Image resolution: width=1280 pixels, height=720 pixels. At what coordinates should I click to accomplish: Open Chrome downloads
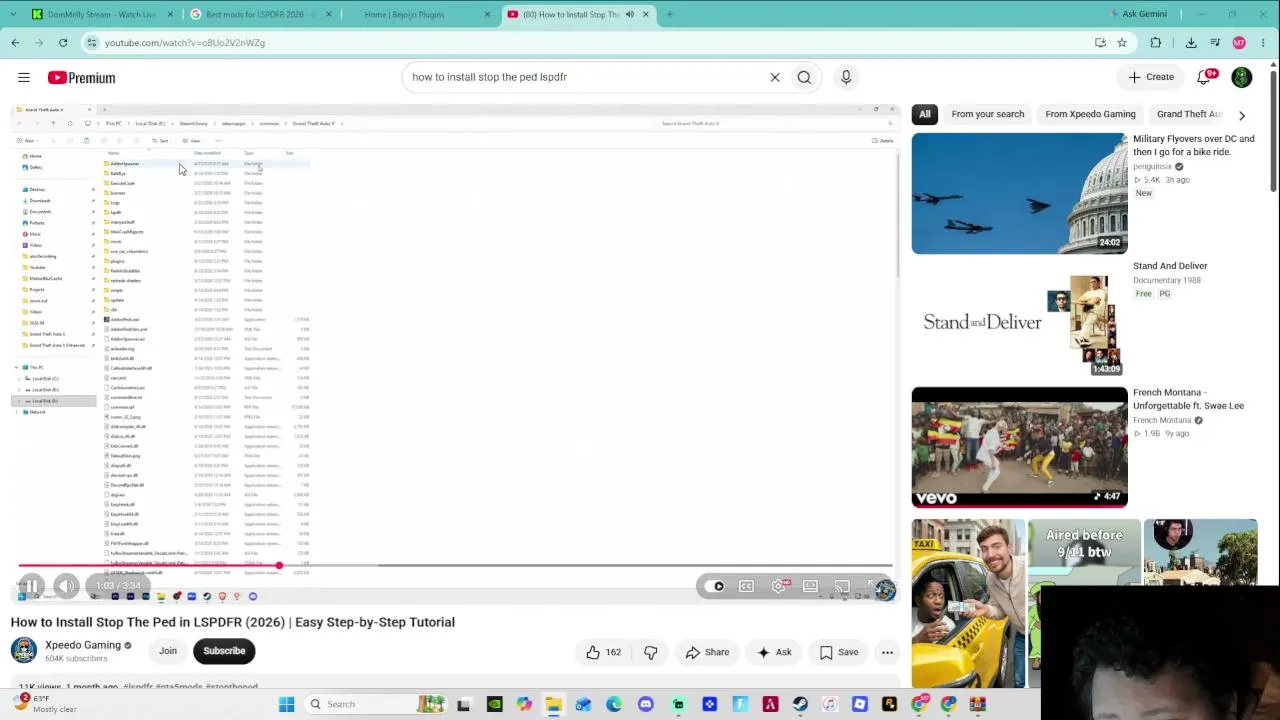tap(1191, 43)
